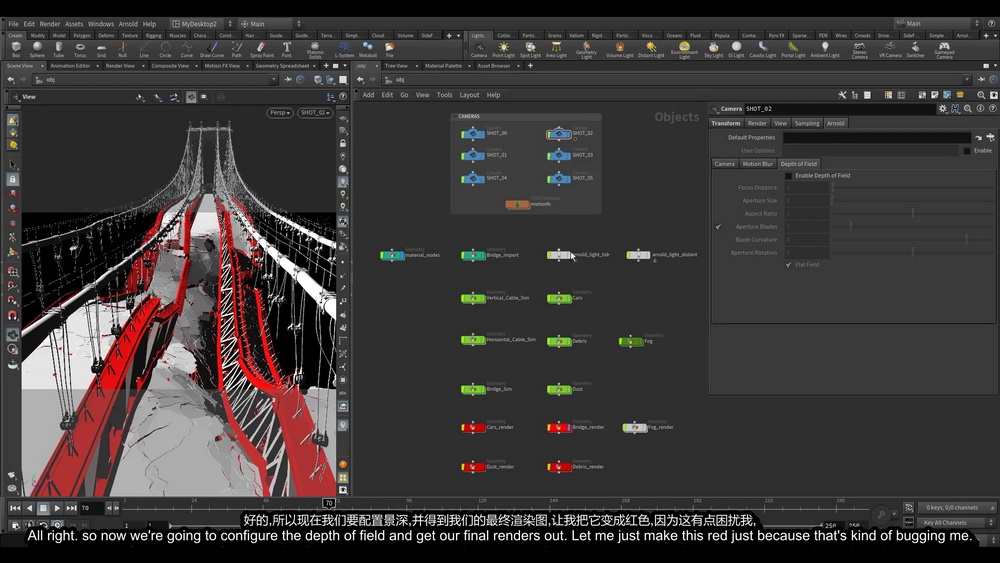The height and width of the screenshot is (563, 1000).
Task: Add a Distant Light from the shelf
Action: (651, 50)
